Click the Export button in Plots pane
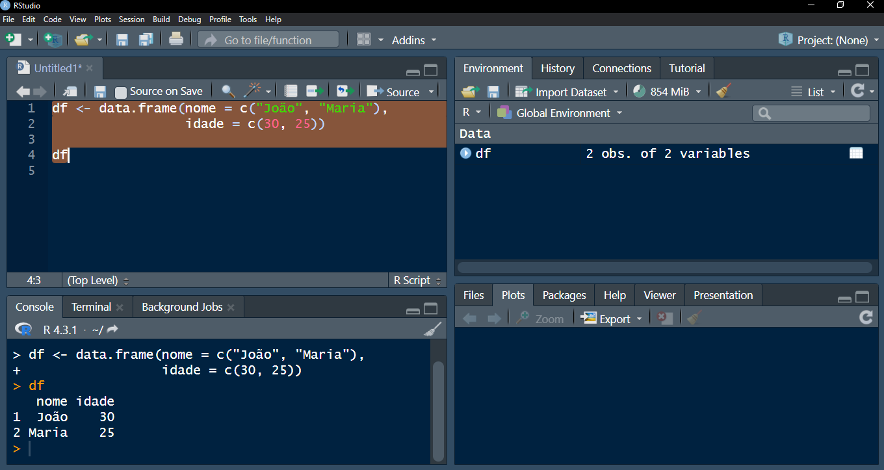 click(x=611, y=318)
